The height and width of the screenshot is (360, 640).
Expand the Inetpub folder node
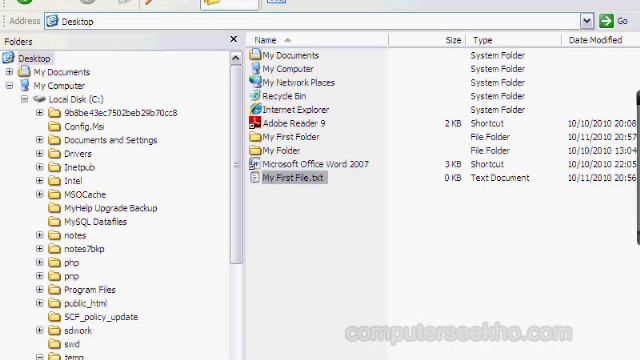(x=40, y=167)
